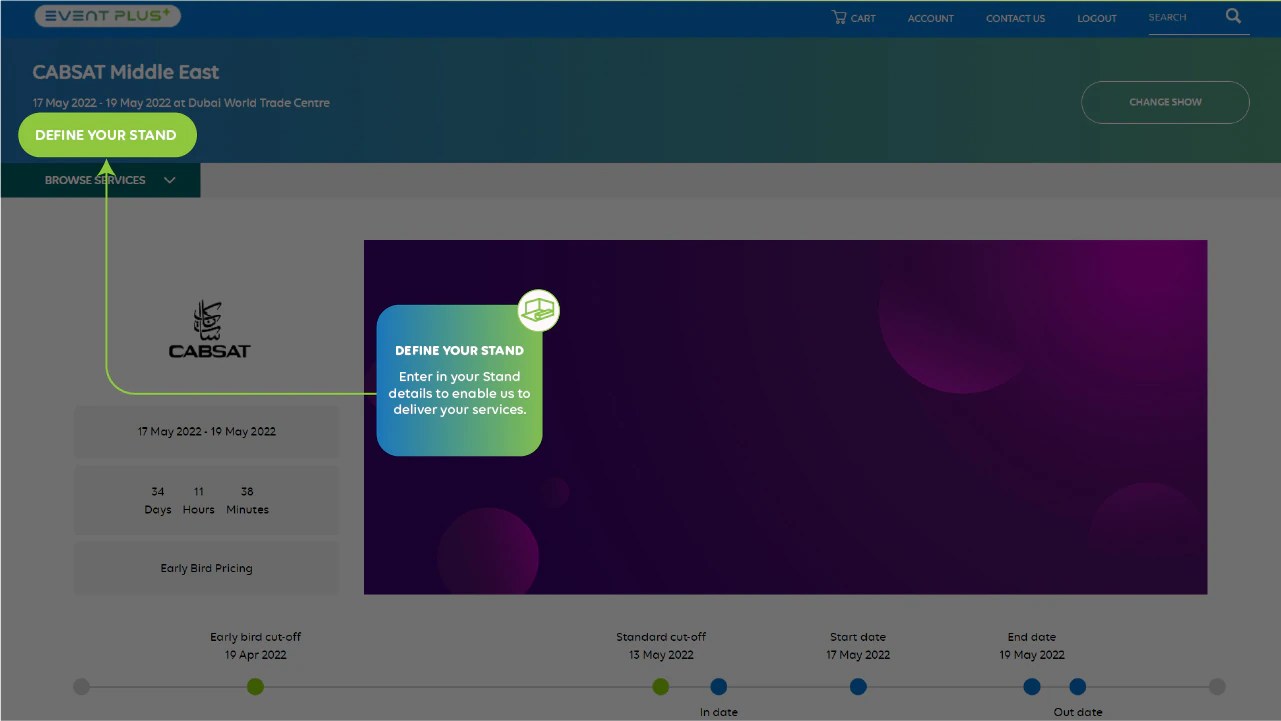Screen dimensions: 1281x721
Task: Click the 19 Apr 2022 date label
Action: click(255, 655)
